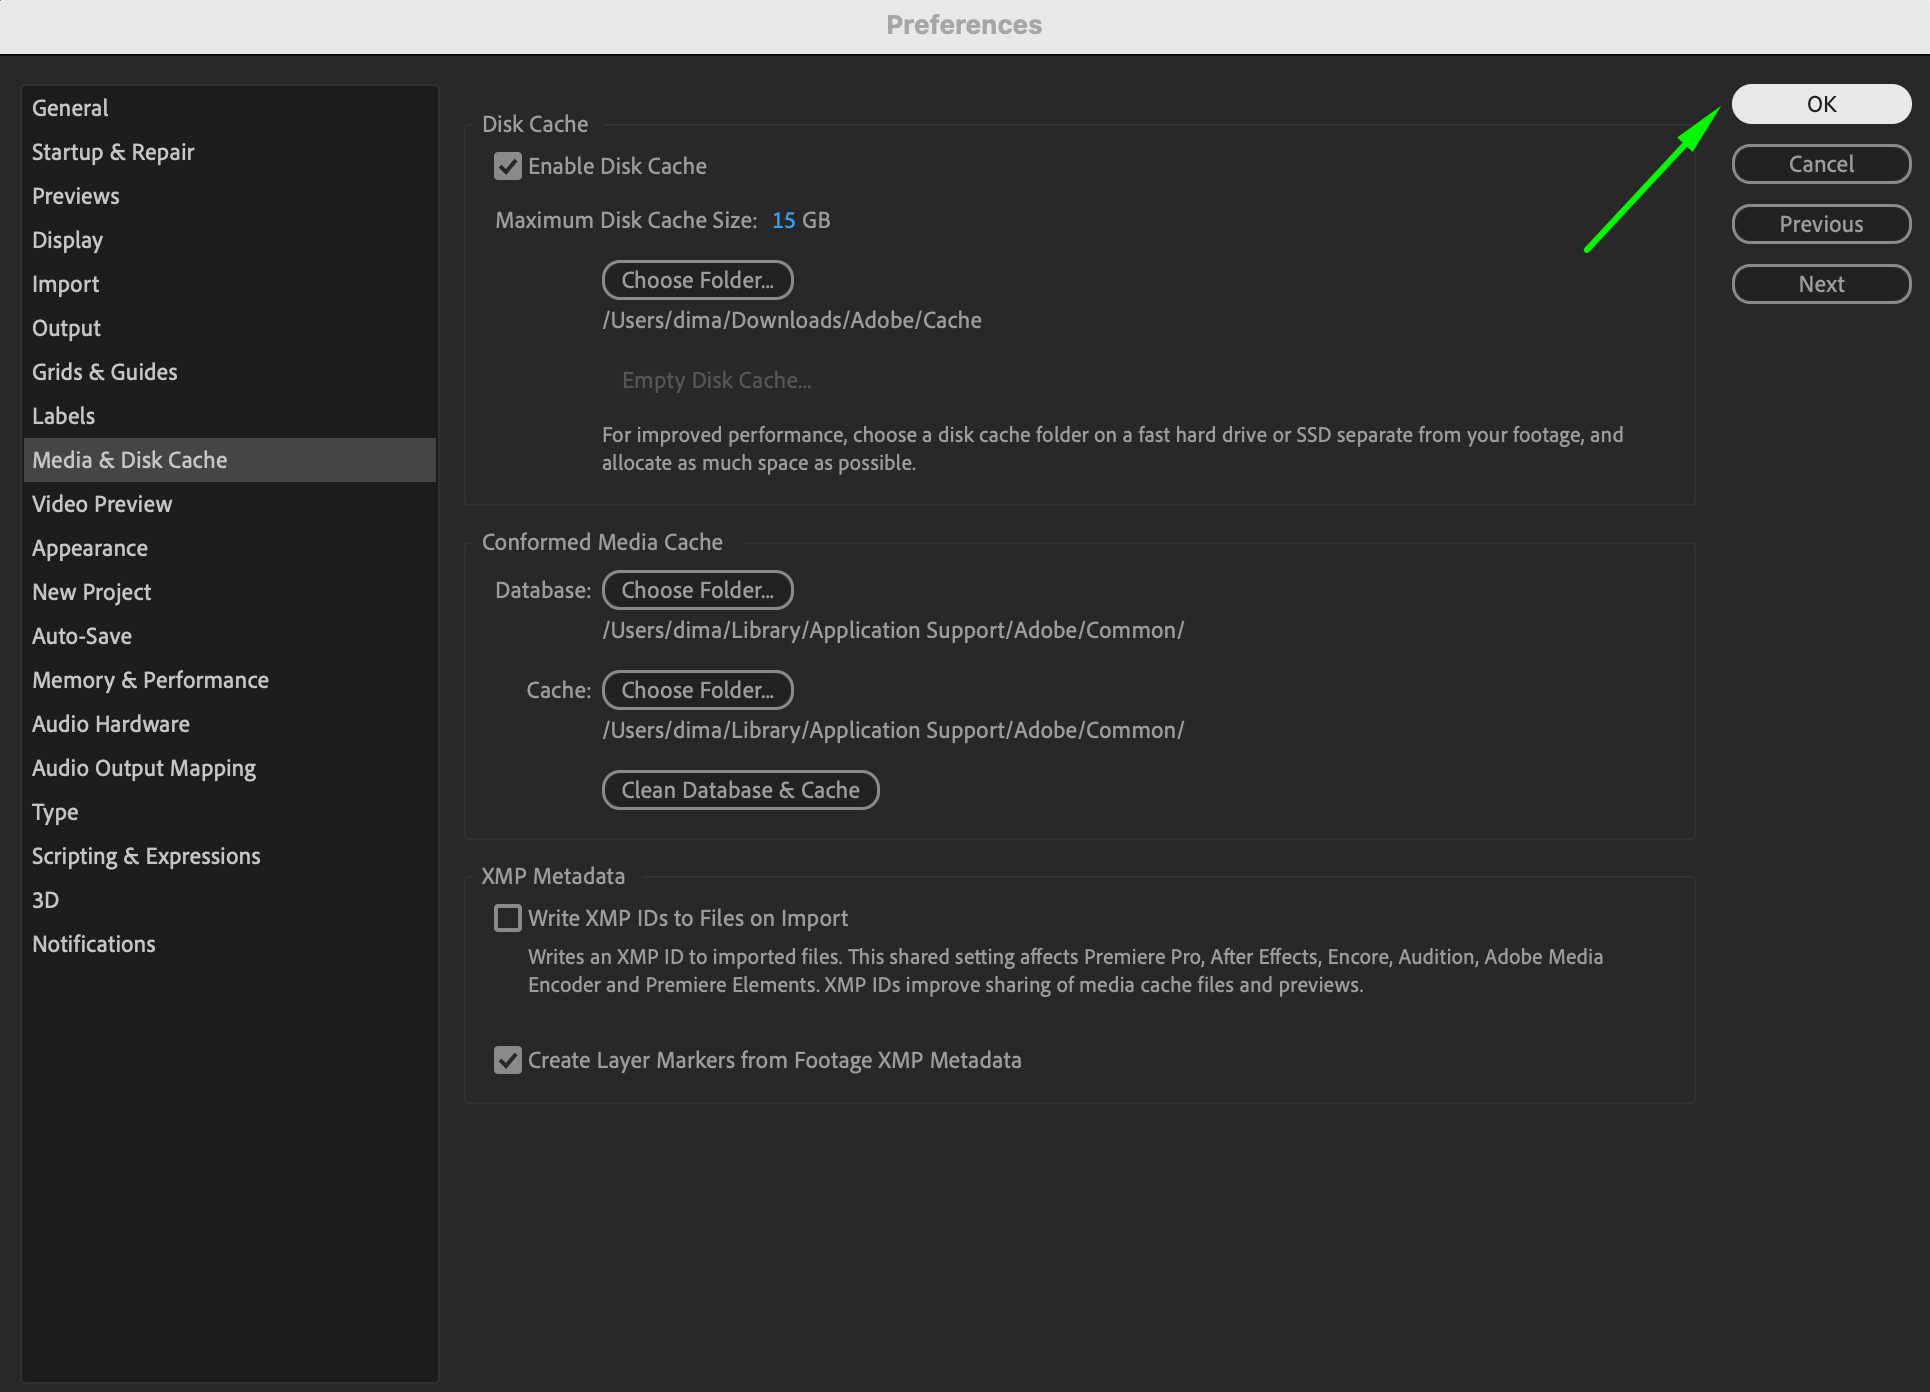The image size is (1930, 1392).
Task: Cancel the Preferences dialog
Action: pos(1820,164)
